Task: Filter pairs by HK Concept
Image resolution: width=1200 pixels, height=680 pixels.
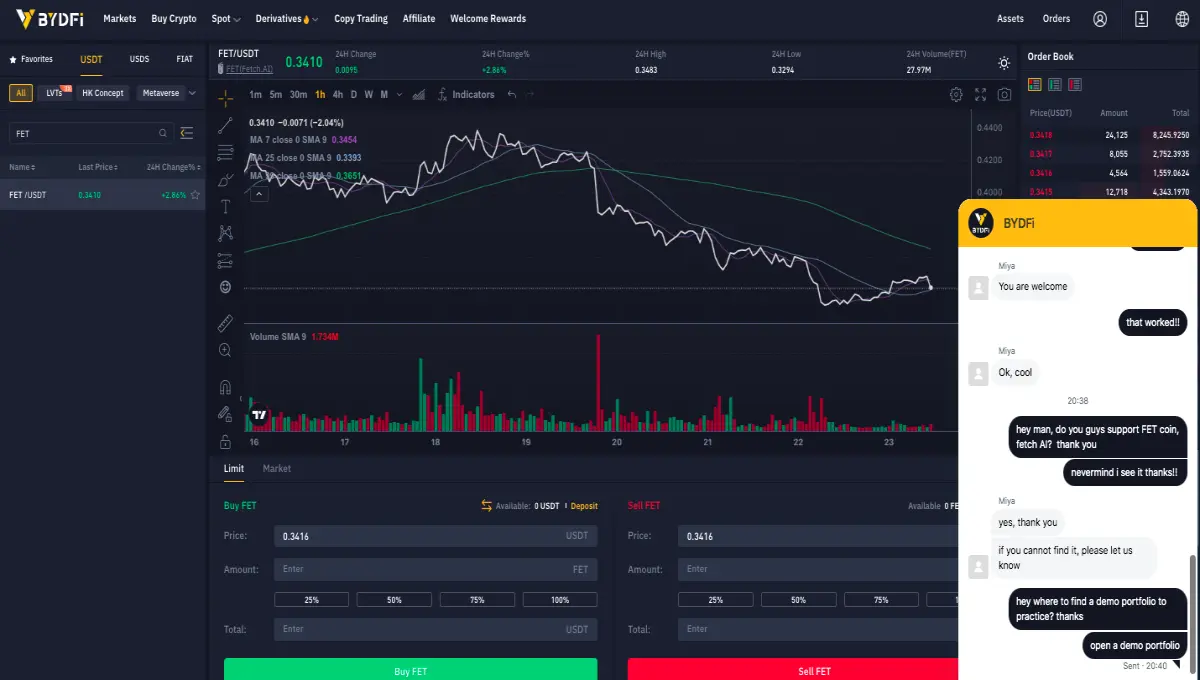Action: pyautogui.click(x=103, y=93)
